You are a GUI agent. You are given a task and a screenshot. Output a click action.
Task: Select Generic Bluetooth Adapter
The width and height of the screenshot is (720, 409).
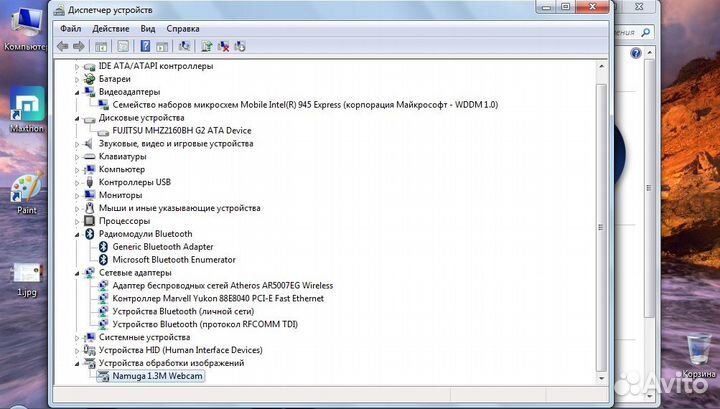[x=163, y=247]
